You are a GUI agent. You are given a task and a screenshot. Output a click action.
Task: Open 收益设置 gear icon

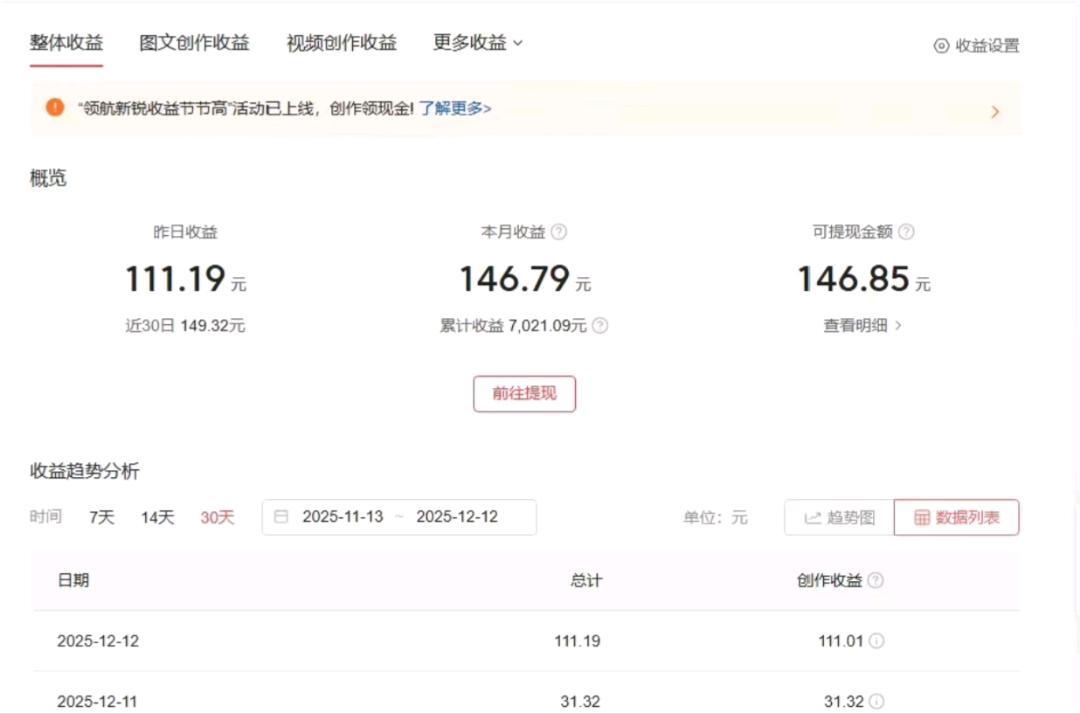pyautogui.click(x=941, y=45)
